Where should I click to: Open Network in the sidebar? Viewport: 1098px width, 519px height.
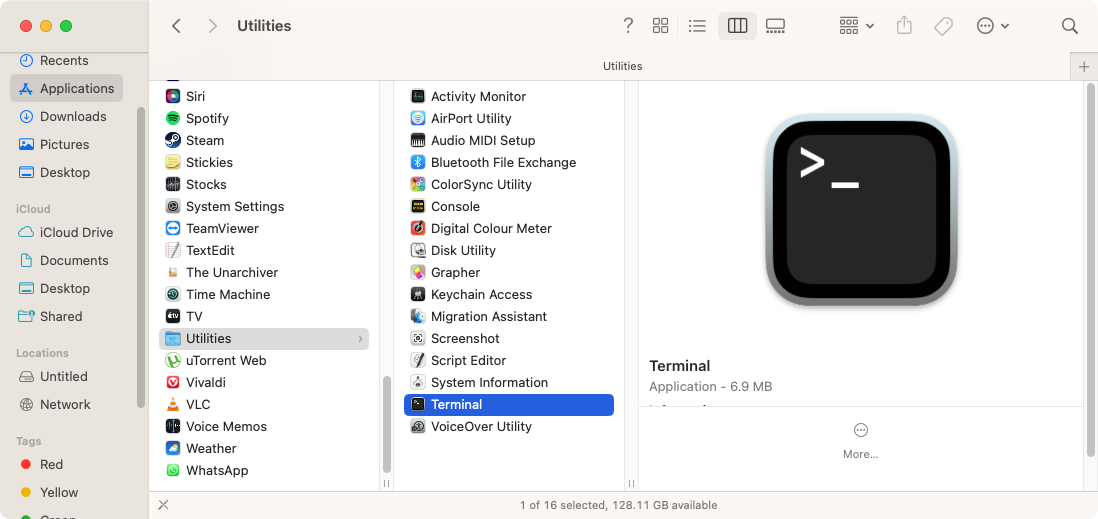point(55,404)
